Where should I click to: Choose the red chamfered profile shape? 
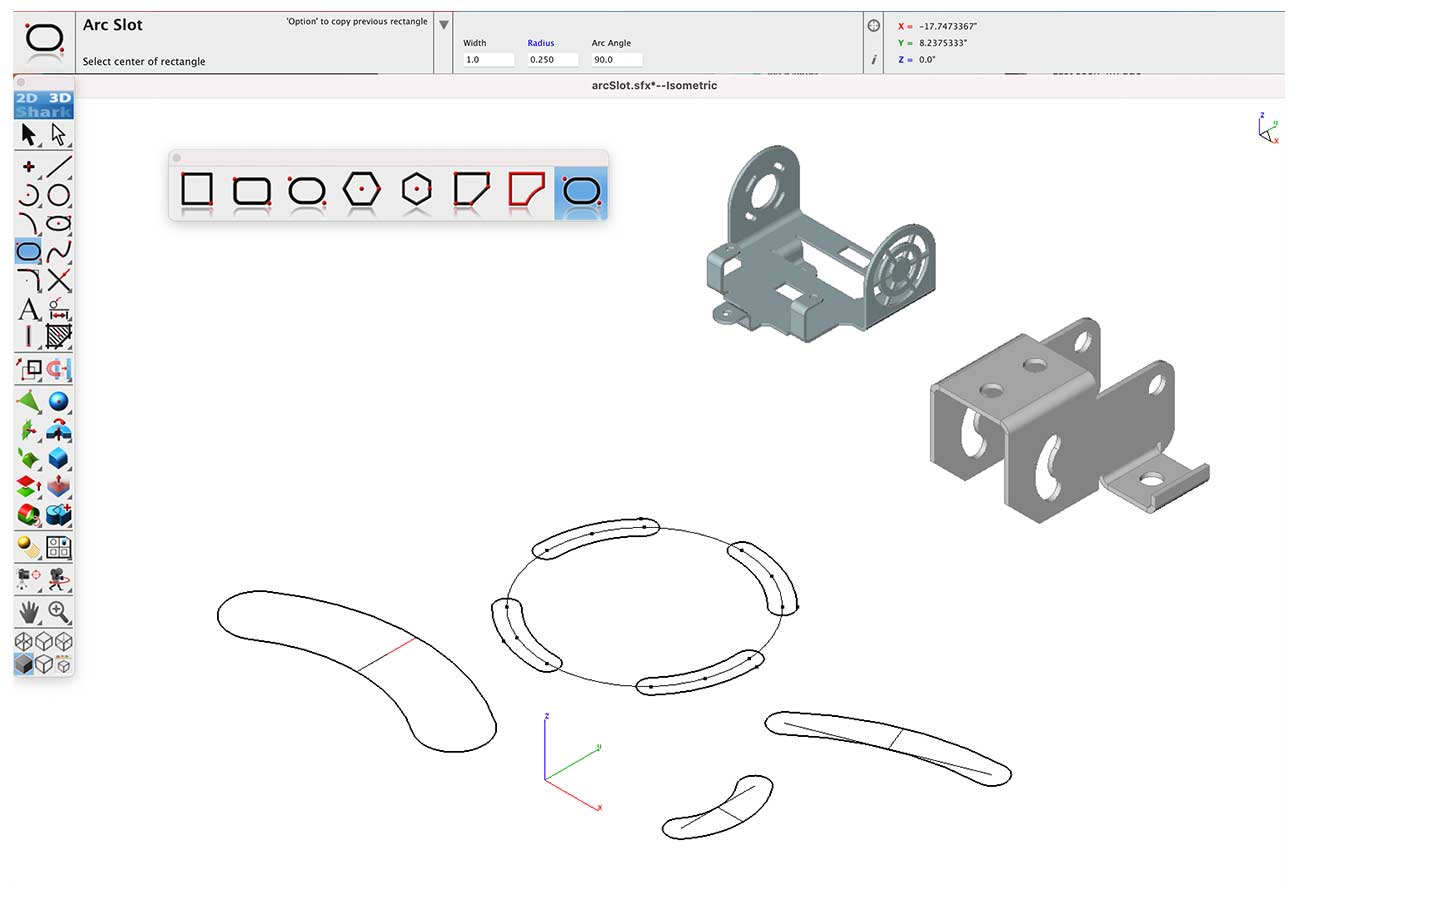click(526, 189)
